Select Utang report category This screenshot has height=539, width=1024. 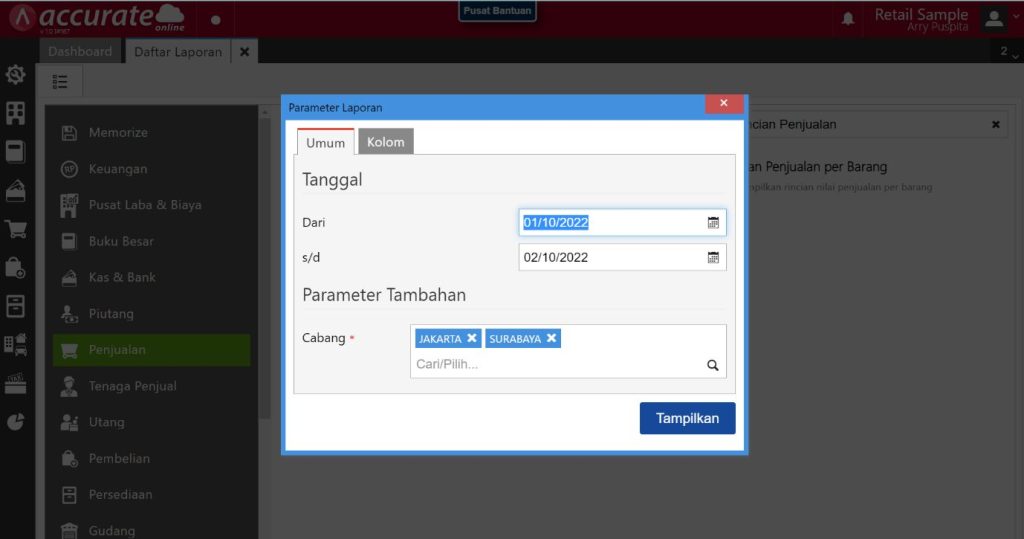tap(152, 423)
